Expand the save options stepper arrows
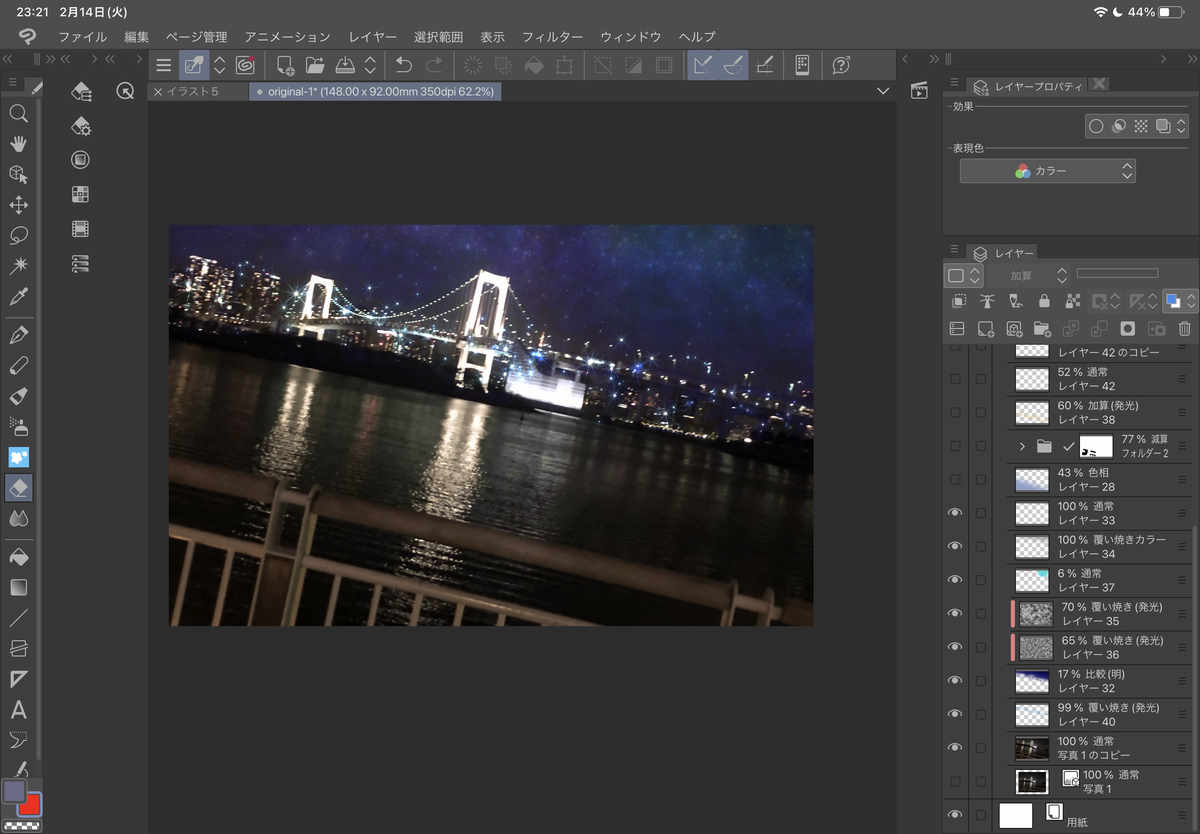Viewport: 1200px width, 834px height. (370, 65)
